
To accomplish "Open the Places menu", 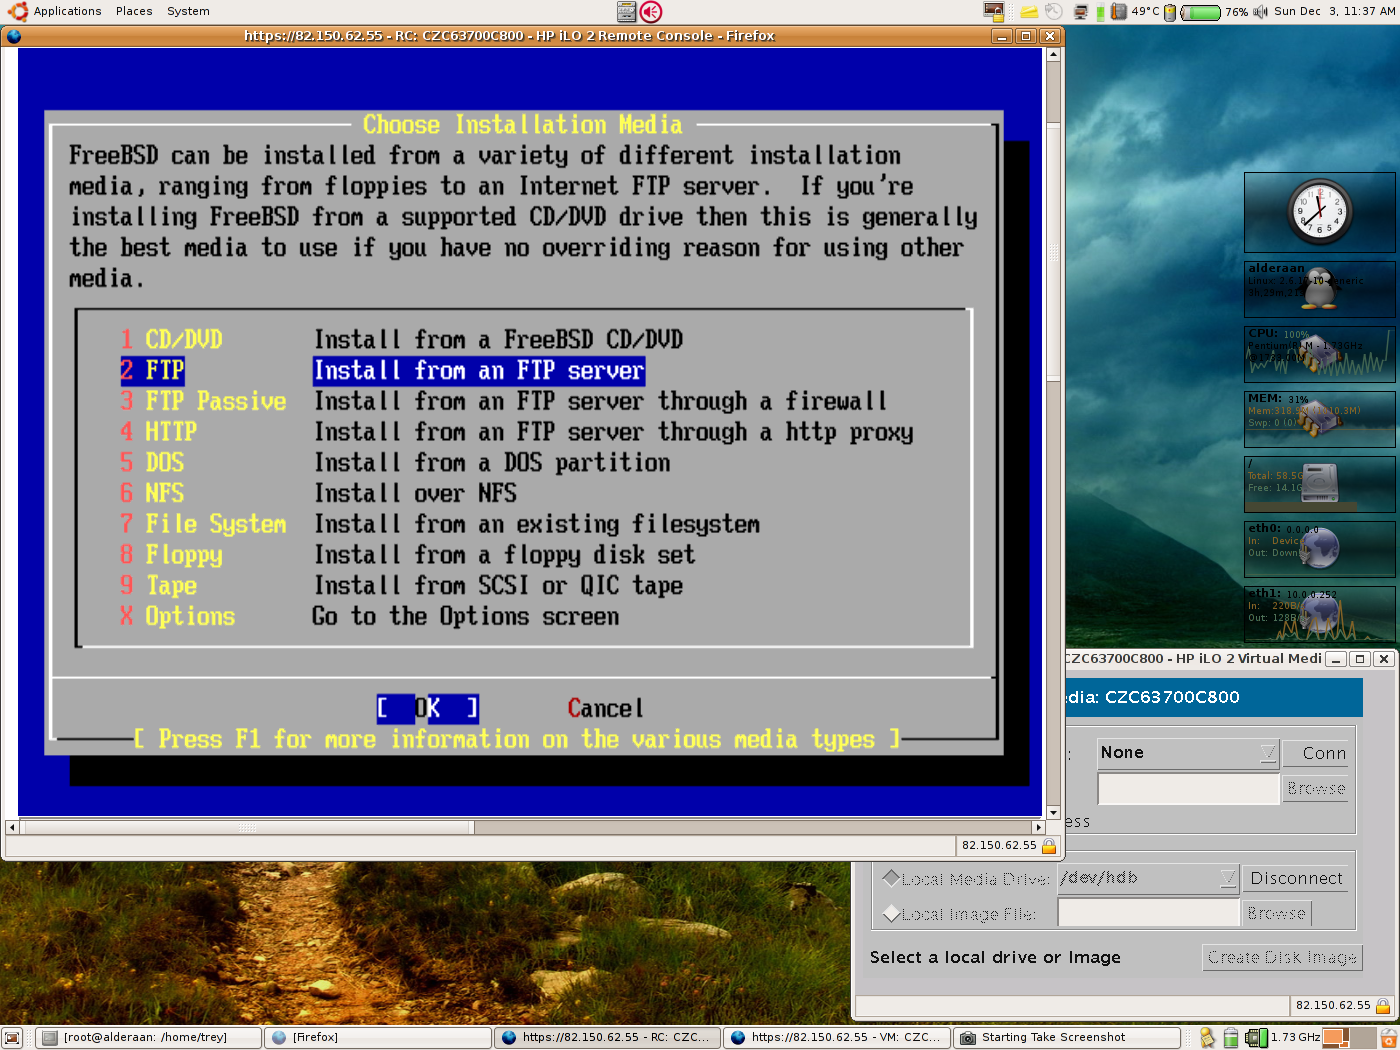I will pyautogui.click(x=134, y=11).
